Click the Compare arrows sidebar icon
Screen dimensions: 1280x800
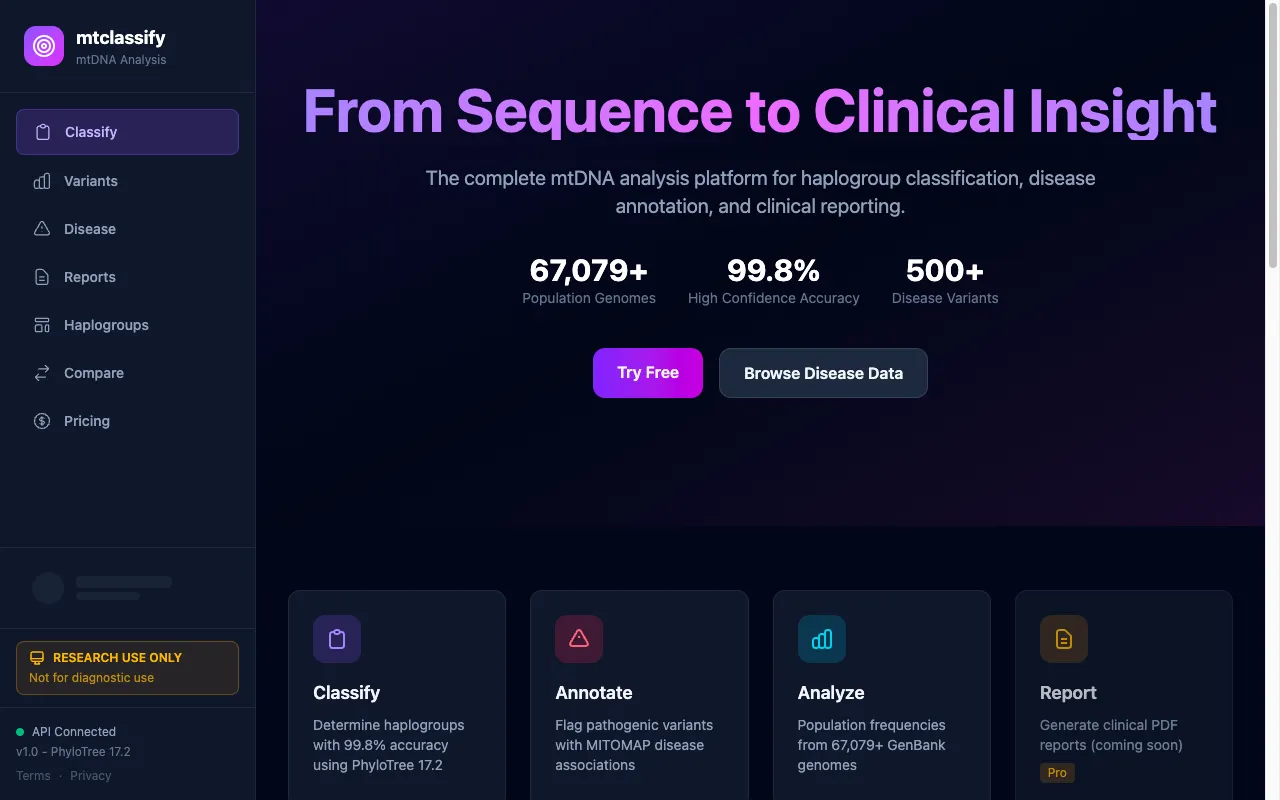42,373
